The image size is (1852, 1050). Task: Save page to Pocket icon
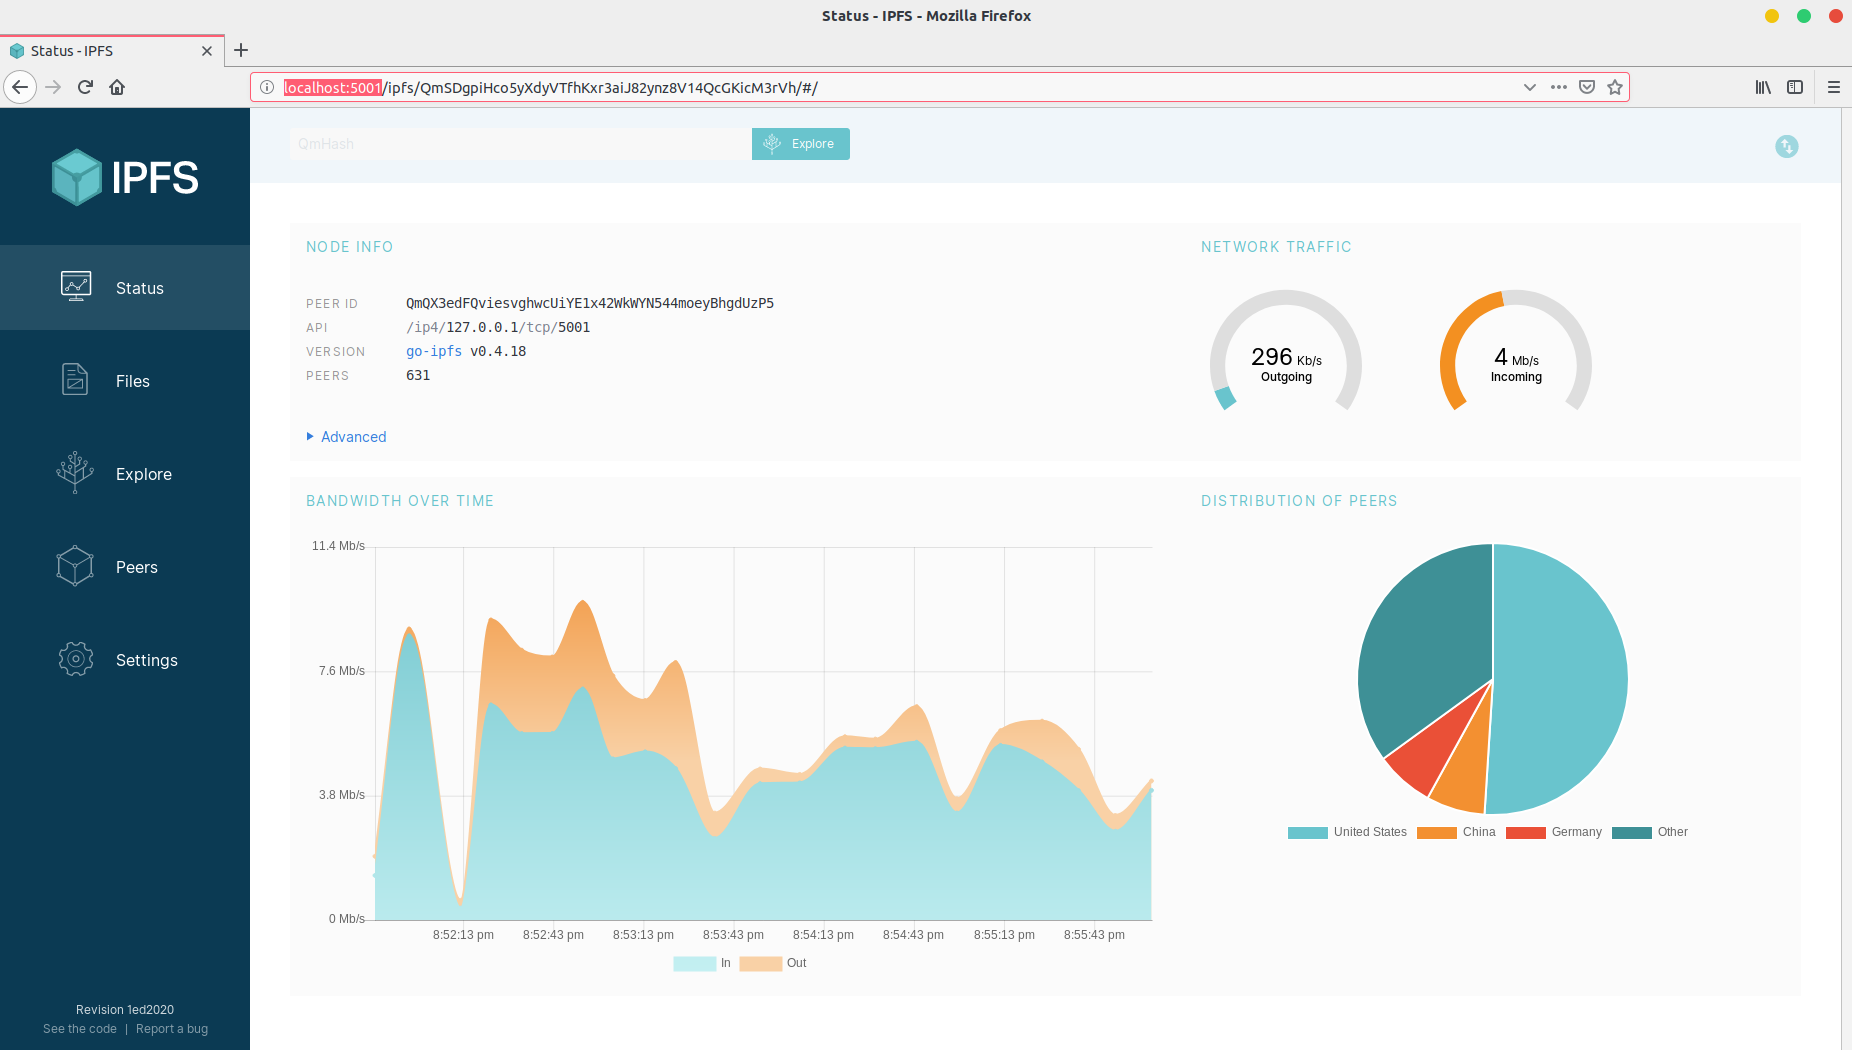(1586, 87)
